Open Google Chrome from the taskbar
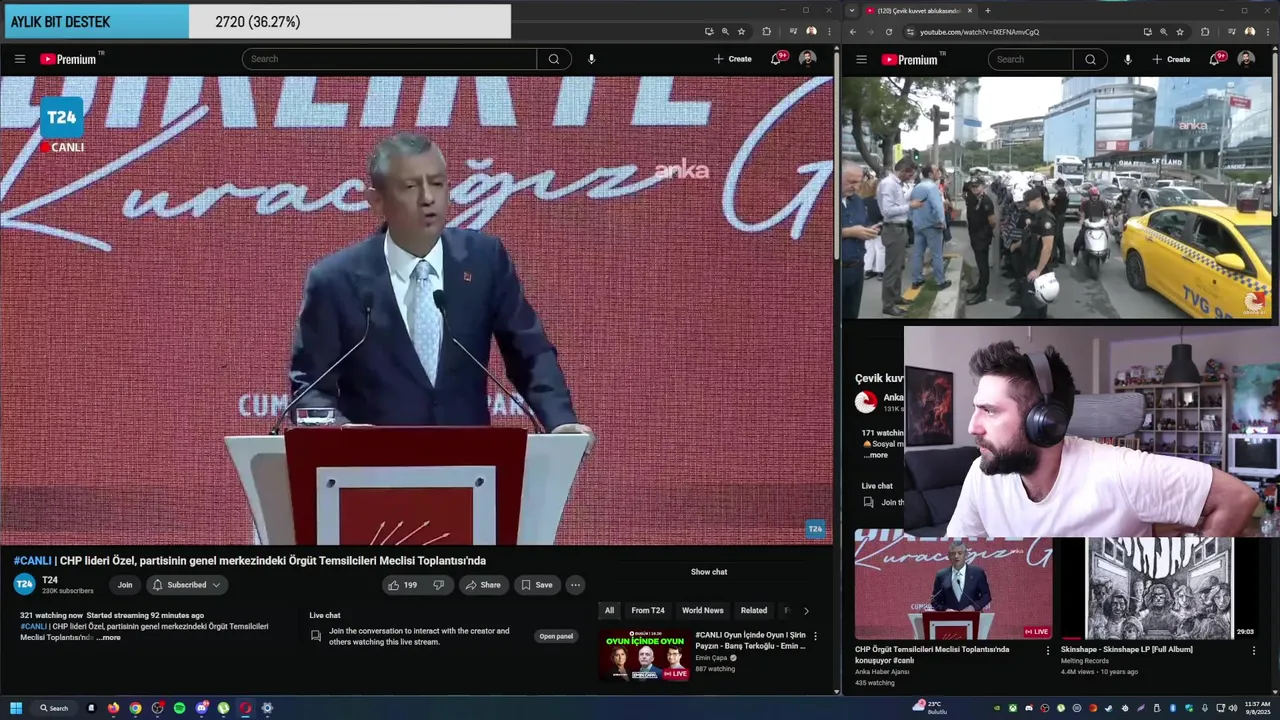Image resolution: width=1280 pixels, height=720 pixels. click(x=136, y=708)
